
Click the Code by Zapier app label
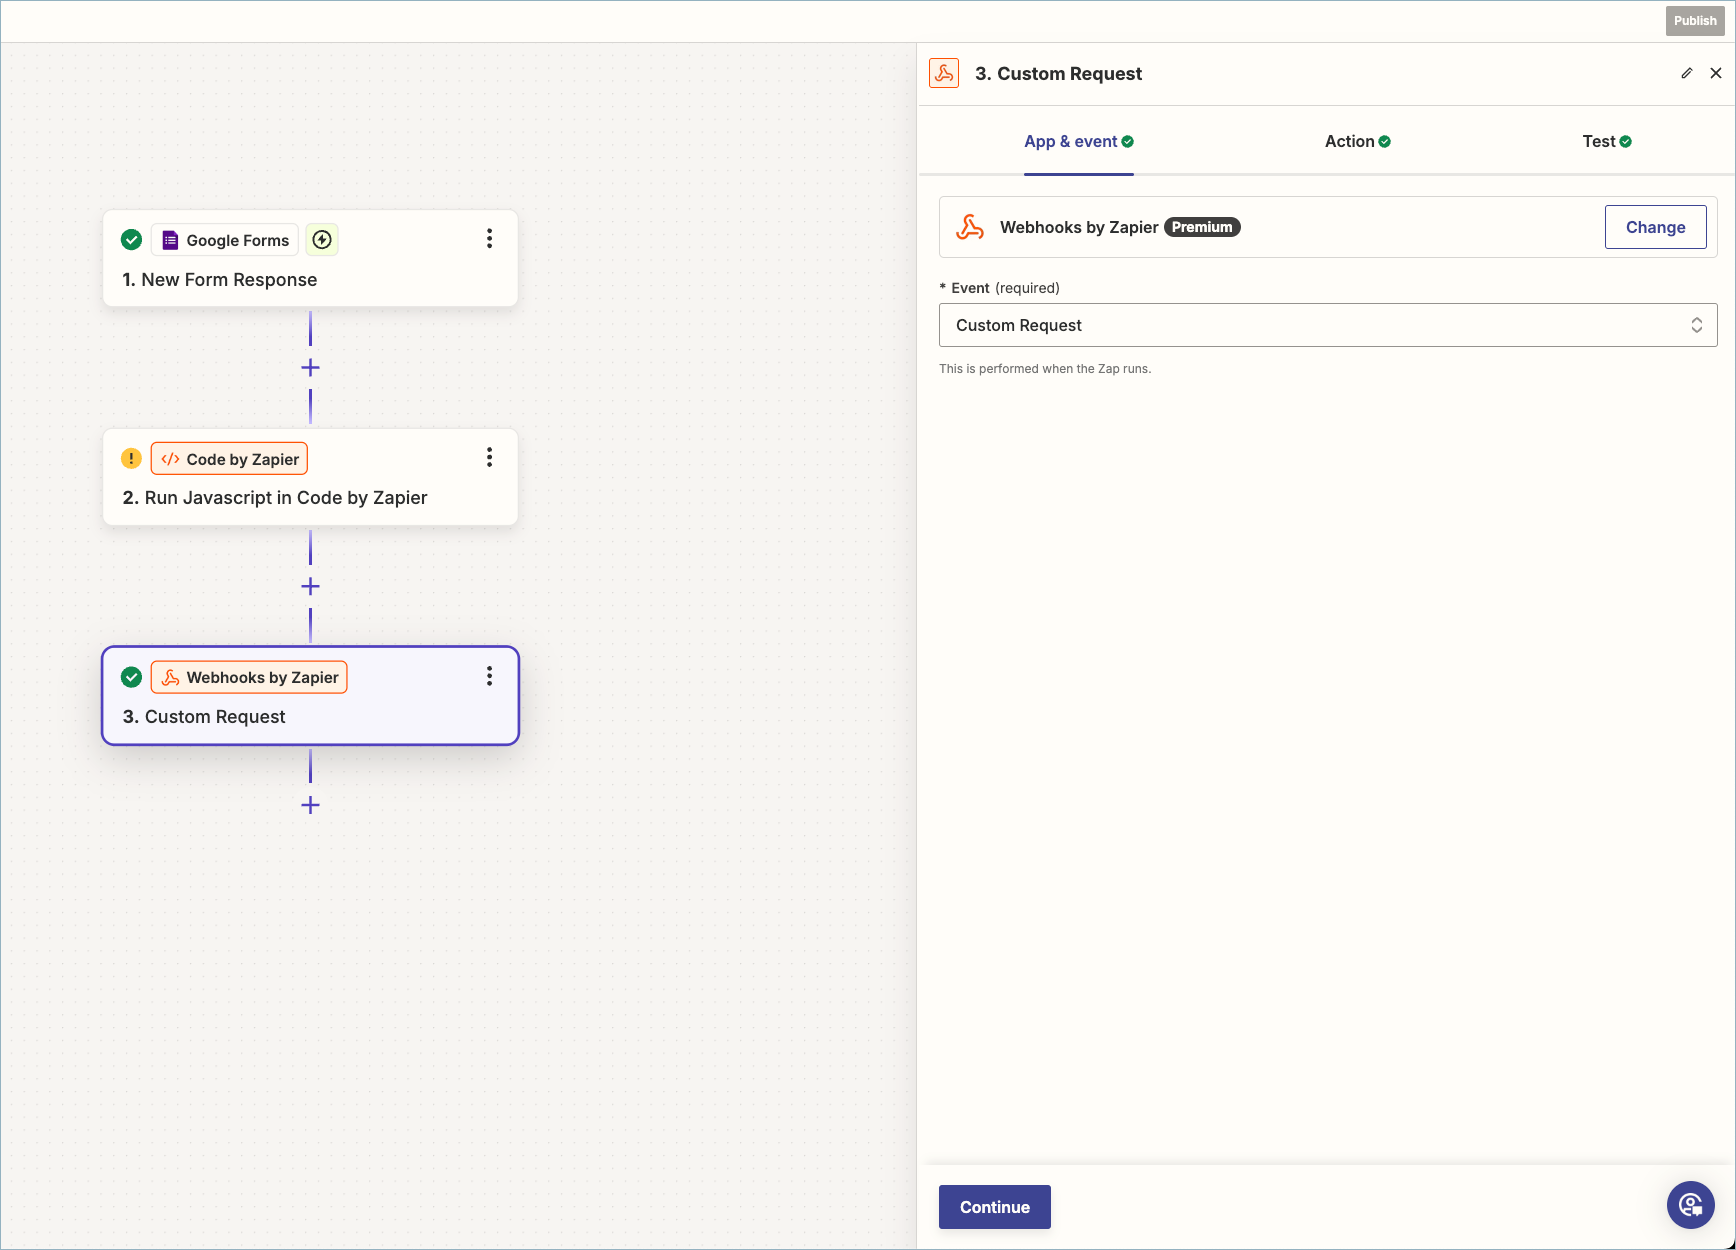[x=229, y=459]
